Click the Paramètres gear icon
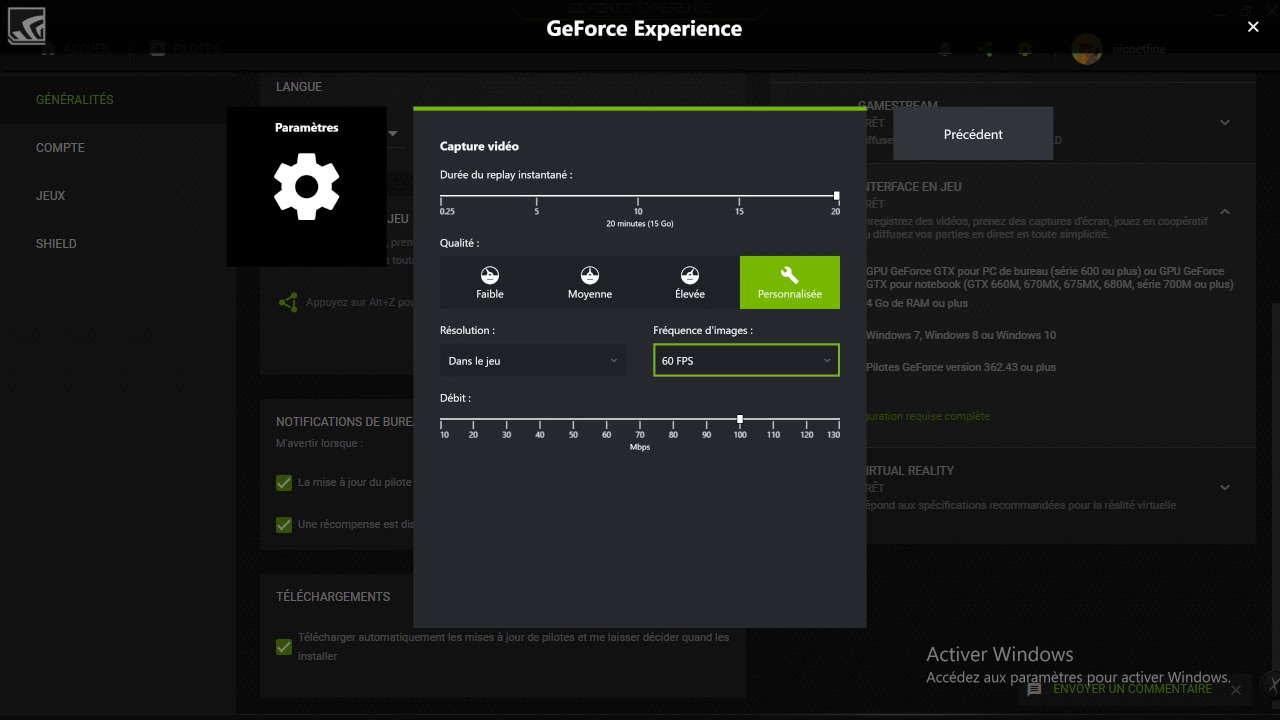The image size is (1280, 720). (306, 186)
